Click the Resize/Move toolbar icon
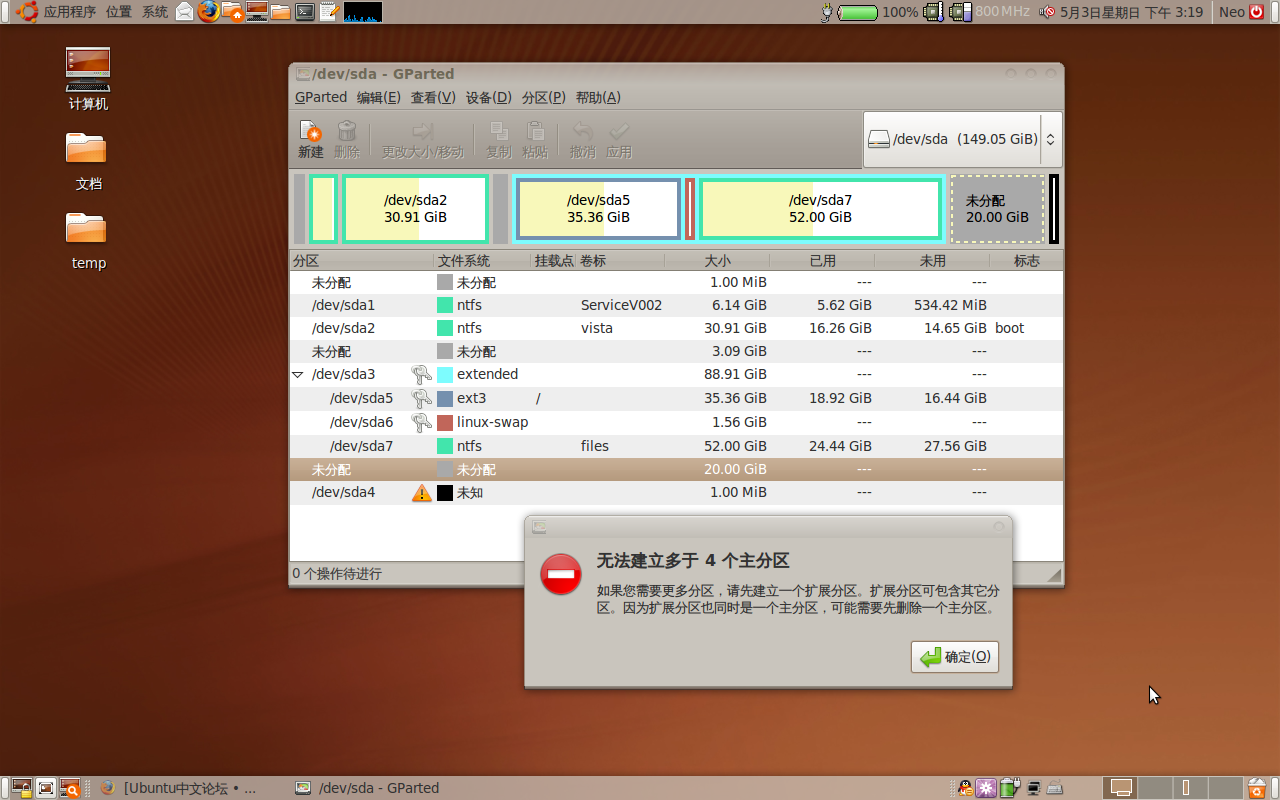This screenshot has width=1280, height=800. click(x=423, y=131)
